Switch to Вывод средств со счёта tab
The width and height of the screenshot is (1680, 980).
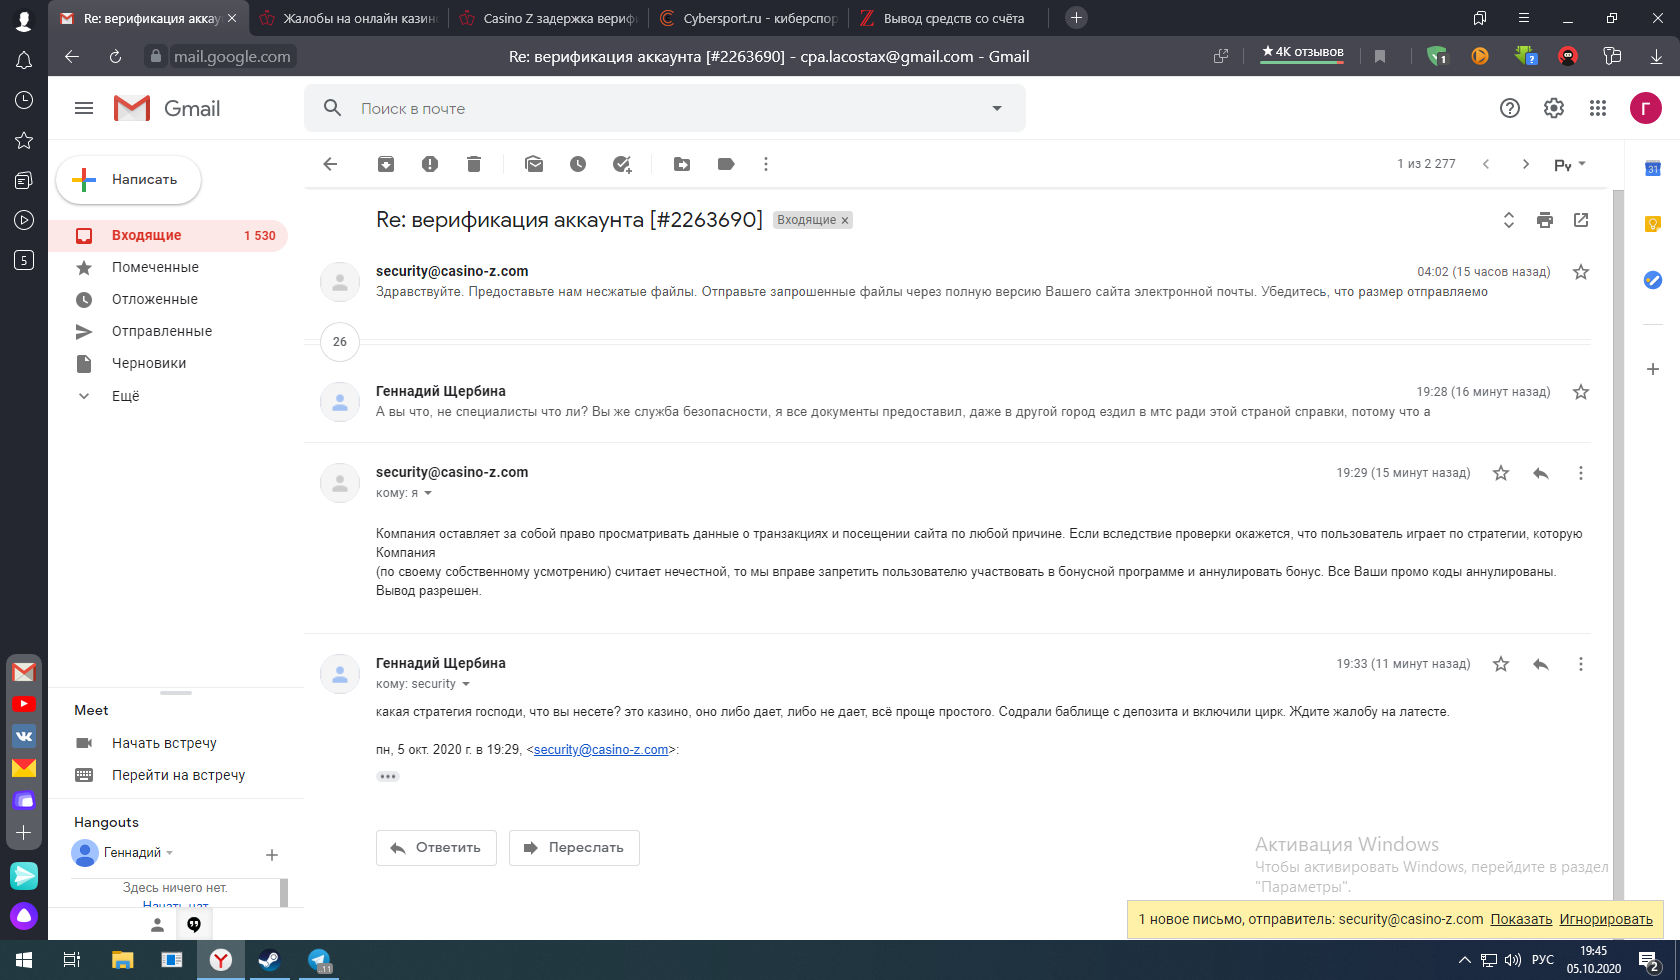point(948,18)
